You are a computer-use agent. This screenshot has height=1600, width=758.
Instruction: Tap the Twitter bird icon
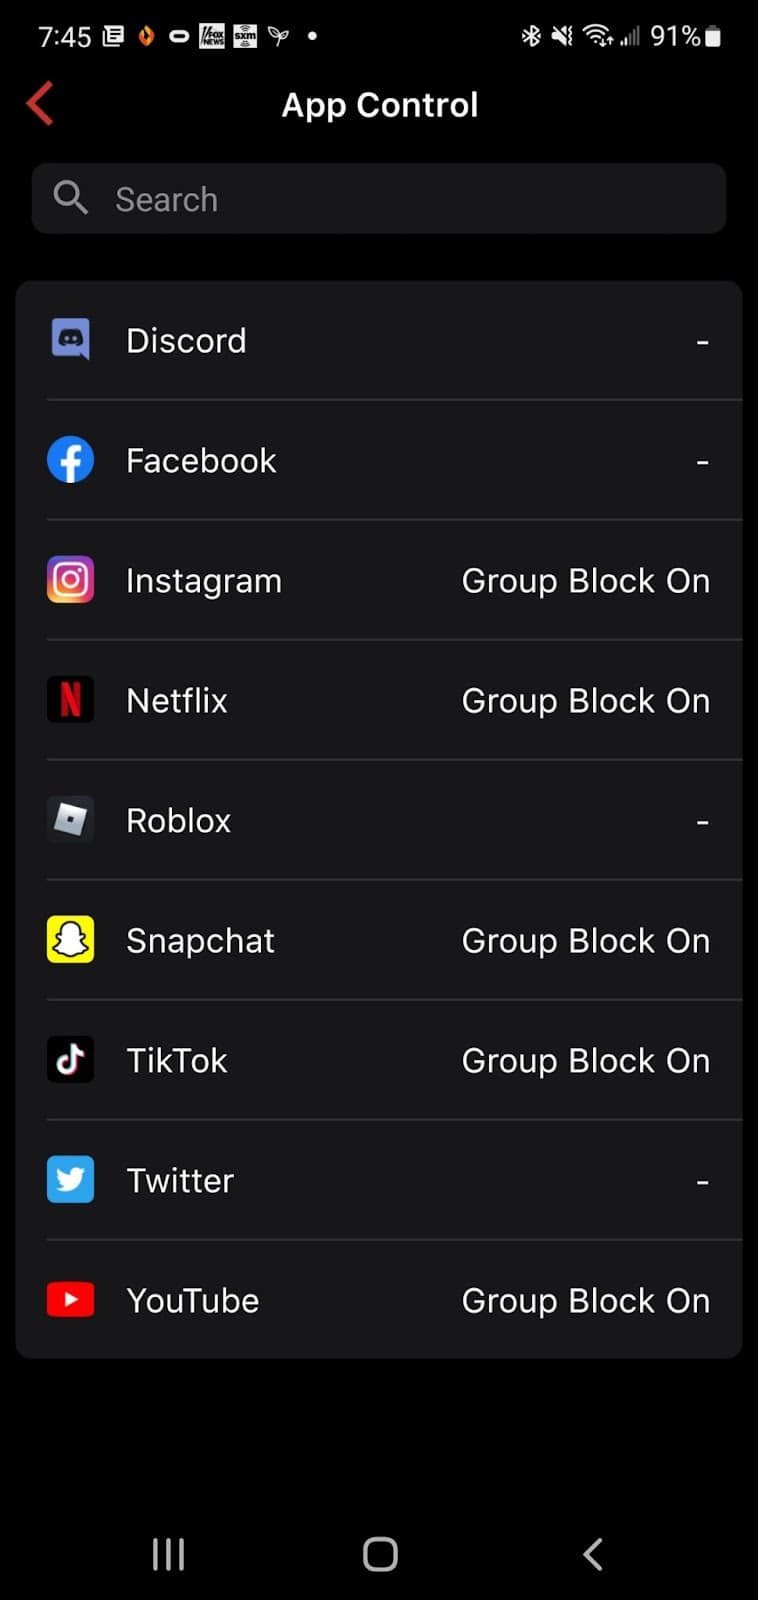coord(70,1180)
